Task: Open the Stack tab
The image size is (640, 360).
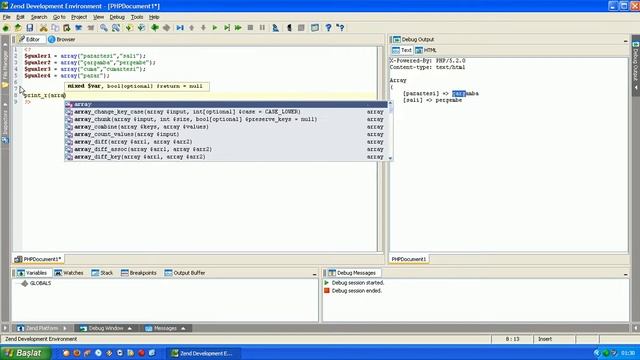Action: point(102,273)
